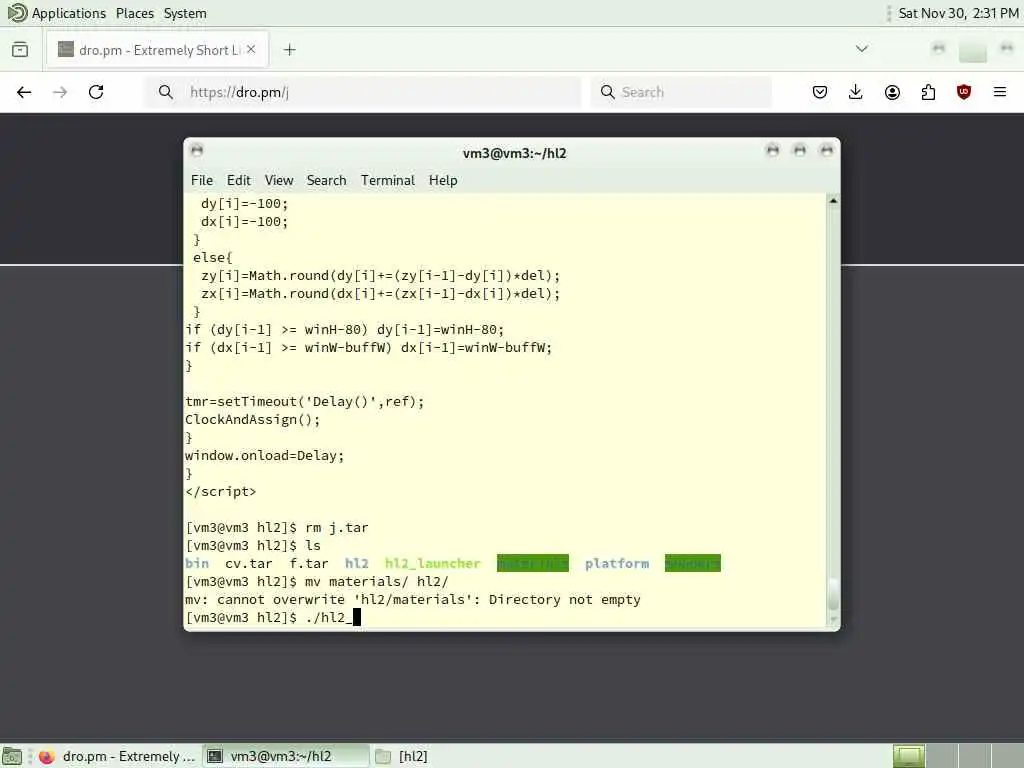Switch to the vm3@vm3:~/hl2 taskbar button
The image size is (1024, 768).
pyautogui.click(x=285, y=756)
